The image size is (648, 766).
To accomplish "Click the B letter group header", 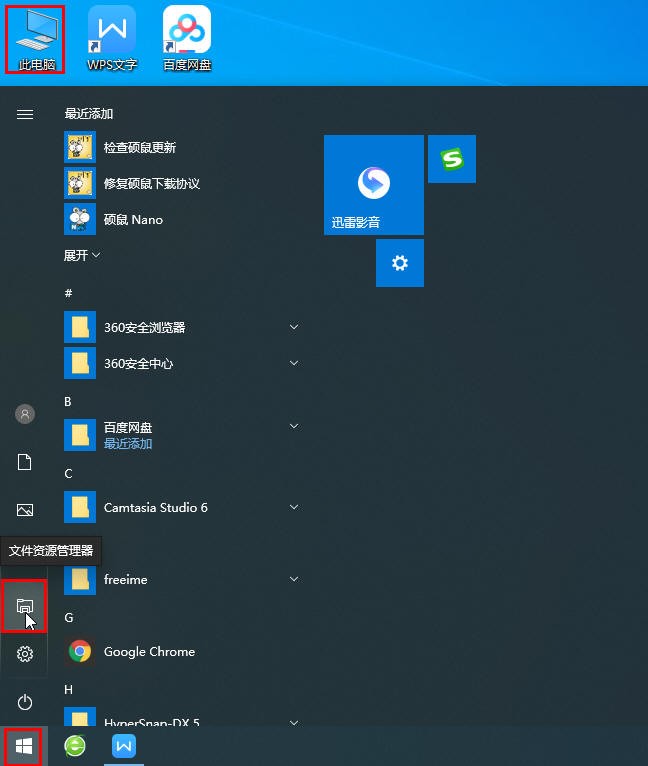I will (68, 402).
